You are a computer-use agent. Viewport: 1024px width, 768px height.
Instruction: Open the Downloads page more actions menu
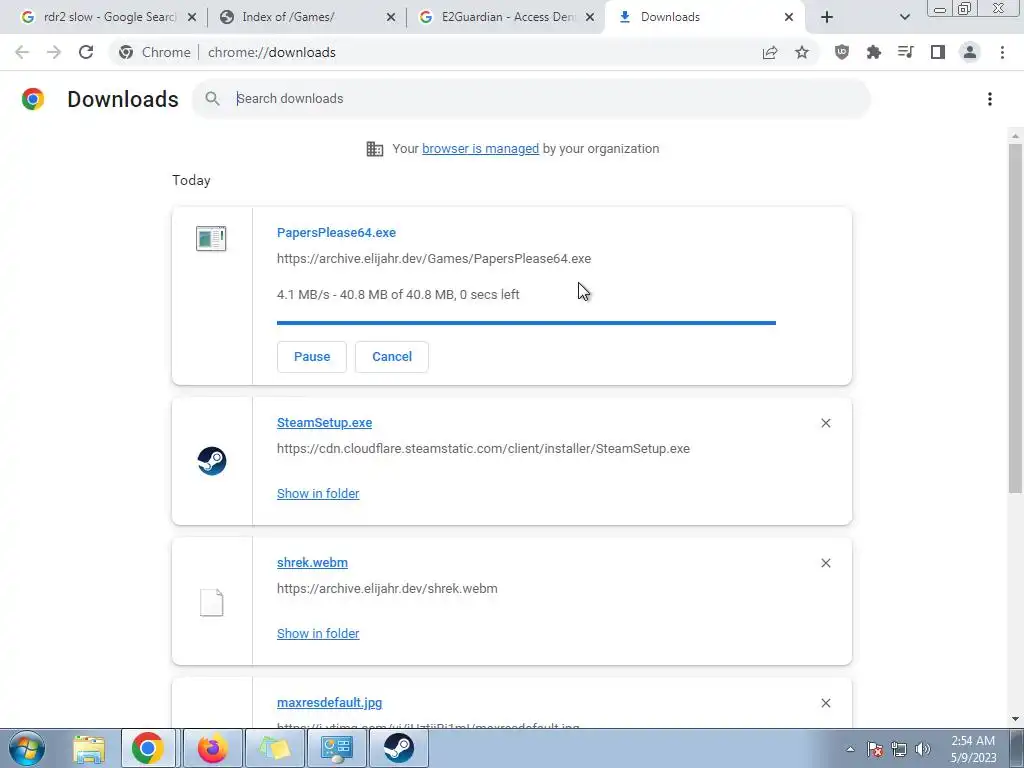[990, 99]
